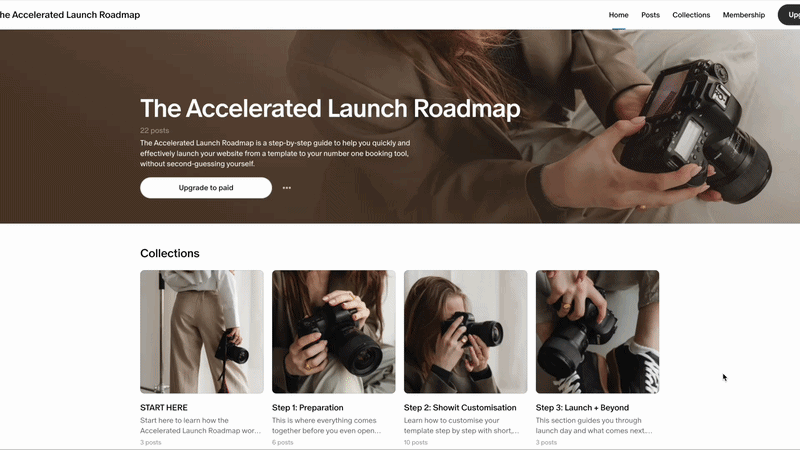
Task: Open the Membership tab
Action: point(743,15)
